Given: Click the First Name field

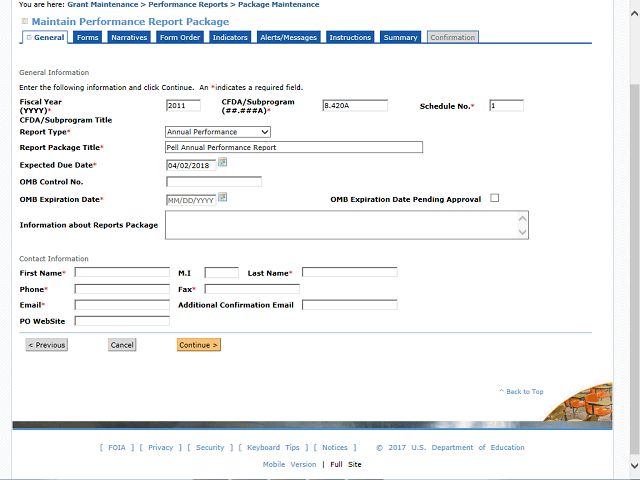Looking at the screenshot, I should 122,272.
